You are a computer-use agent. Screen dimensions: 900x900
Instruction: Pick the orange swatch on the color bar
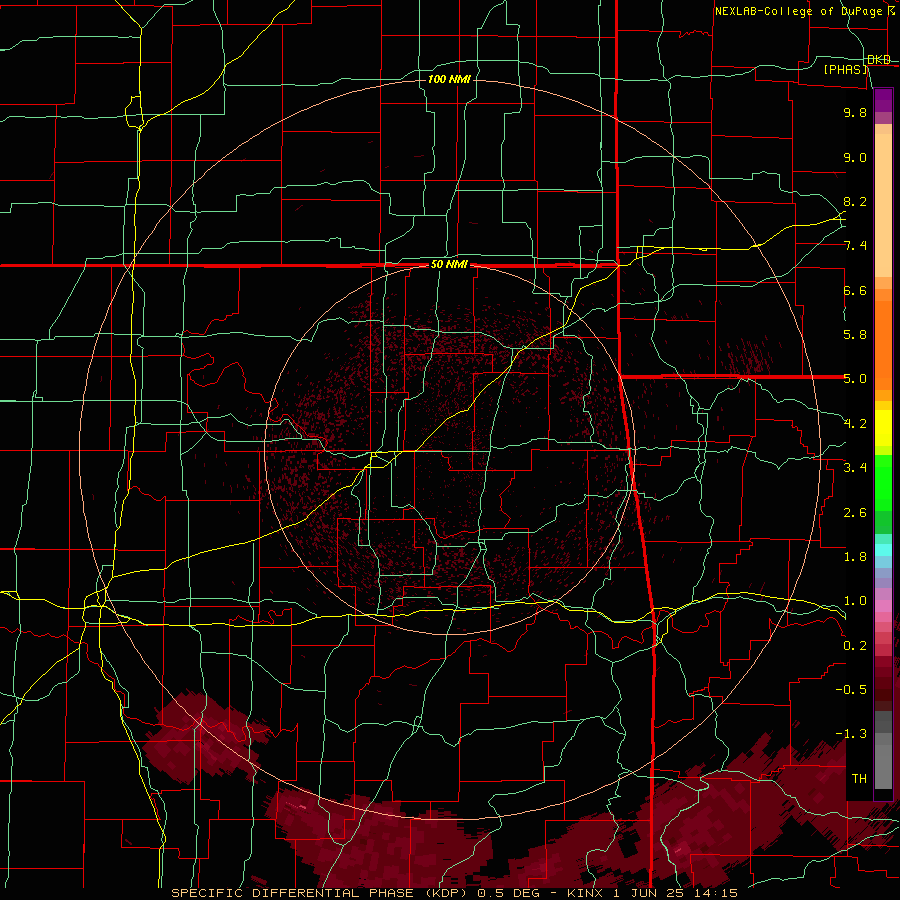pos(883,344)
